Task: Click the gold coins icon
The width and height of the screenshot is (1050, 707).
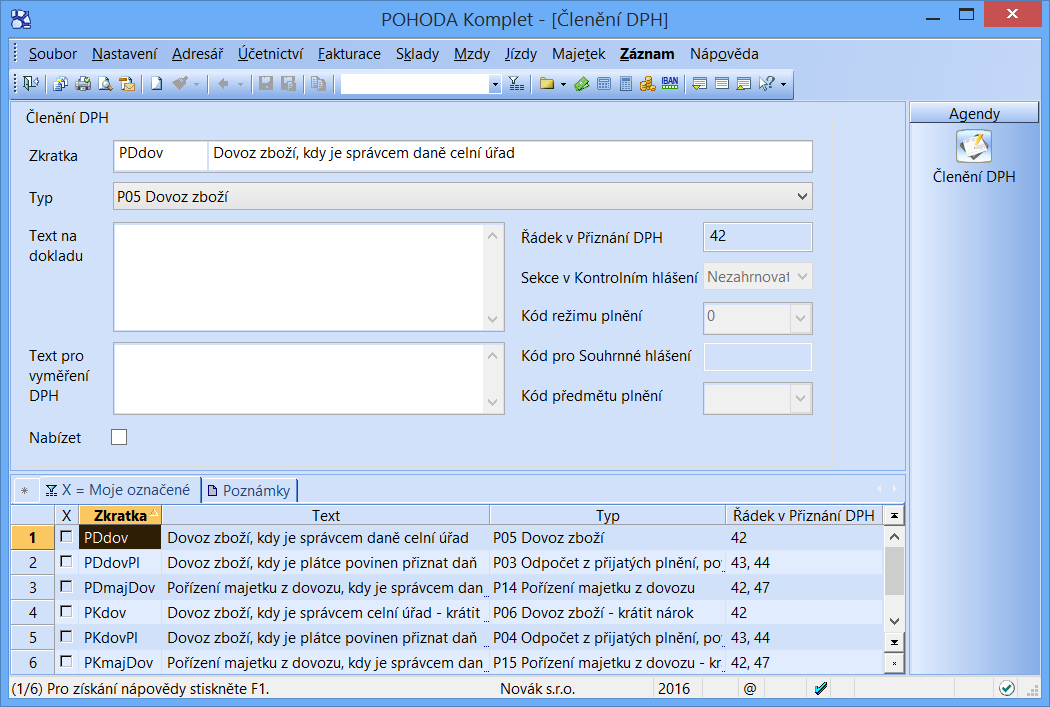Action: pyautogui.click(x=648, y=84)
